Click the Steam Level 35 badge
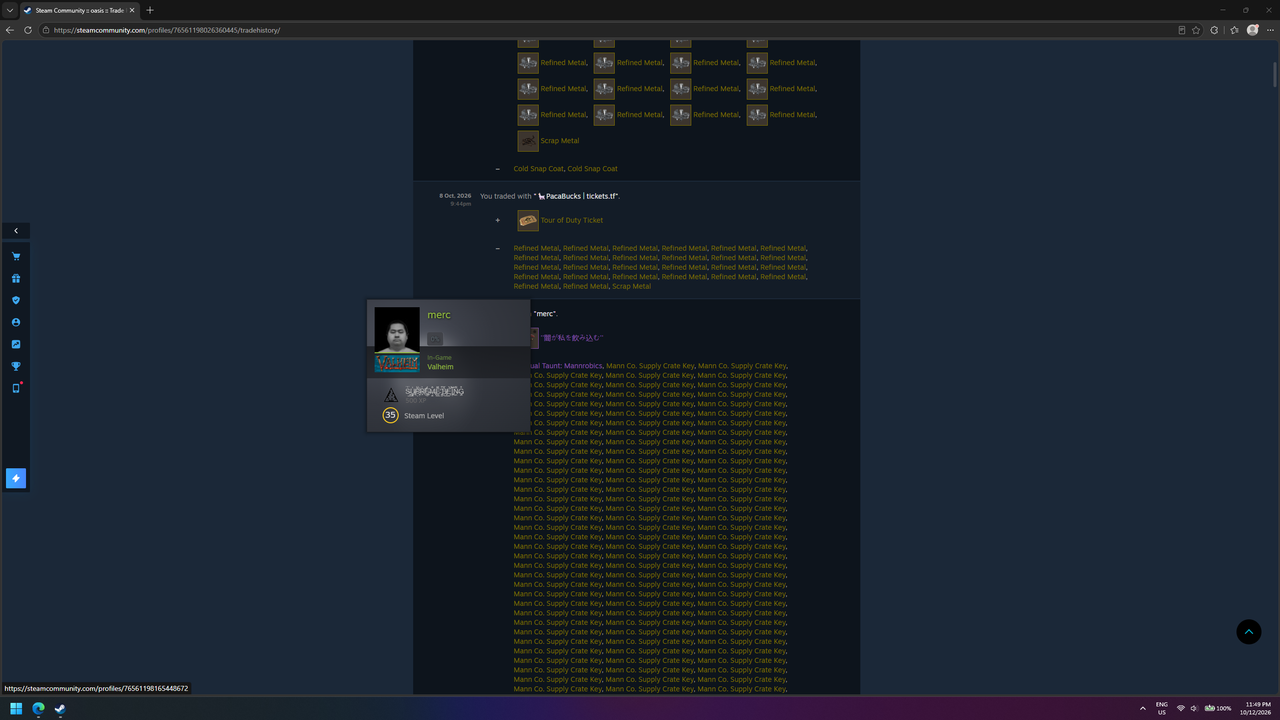Image resolution: width=1280 pixels, height=720 pixels. (x=391, y=415)
